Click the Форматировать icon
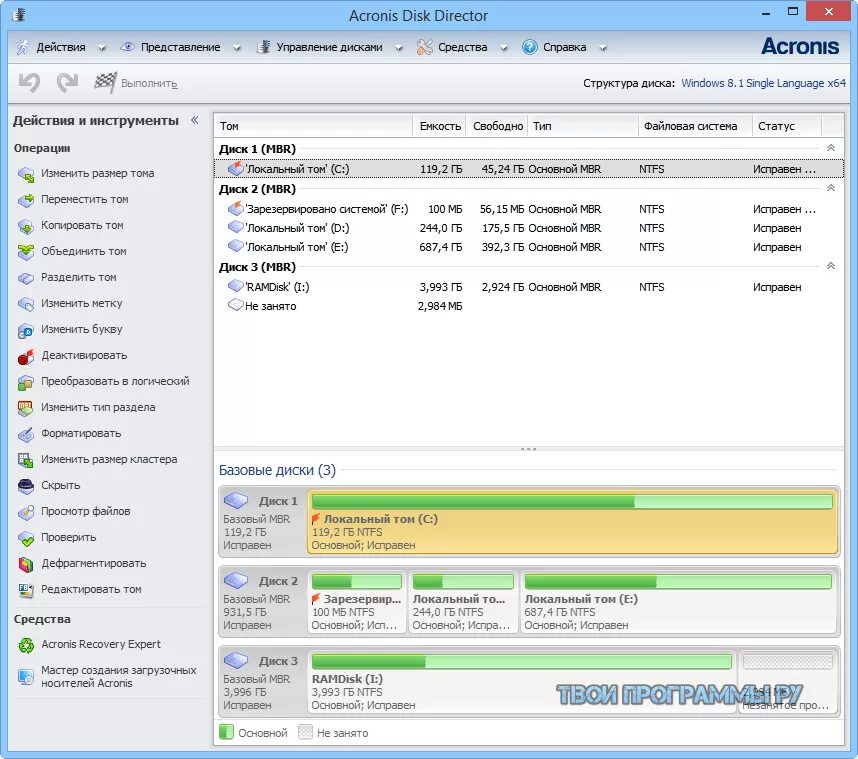Viewport: 858px width, 759px height. point(26,434)
